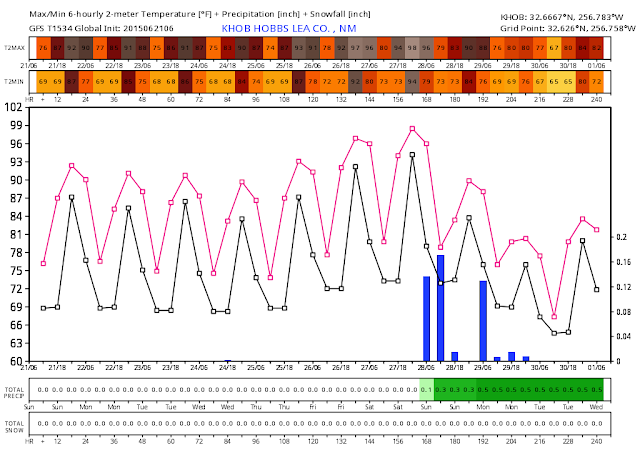The height and width of the screenshot is (465, 640).
Task: Select the 97 cell in T2MAX row
Action: [356, 48]
